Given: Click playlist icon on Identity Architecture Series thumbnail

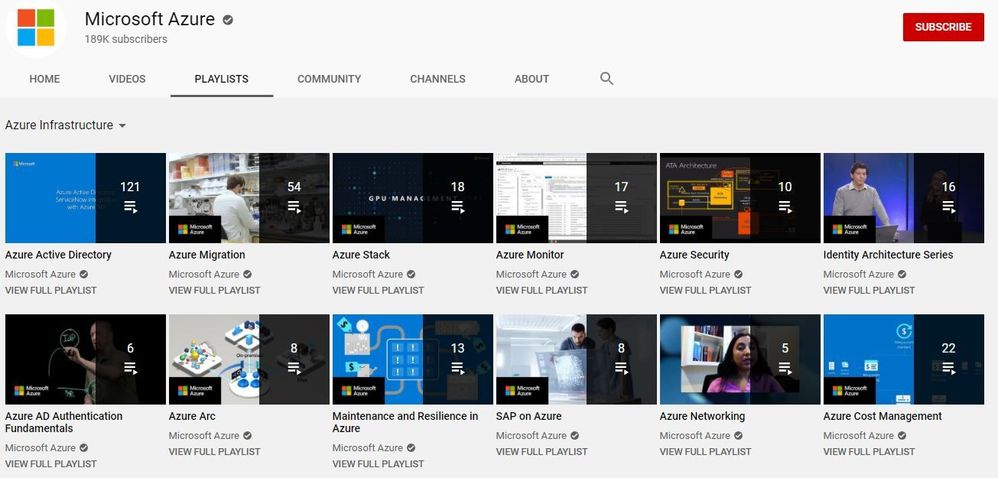Looking at the screenshot, I should click(x=948, y=207).
